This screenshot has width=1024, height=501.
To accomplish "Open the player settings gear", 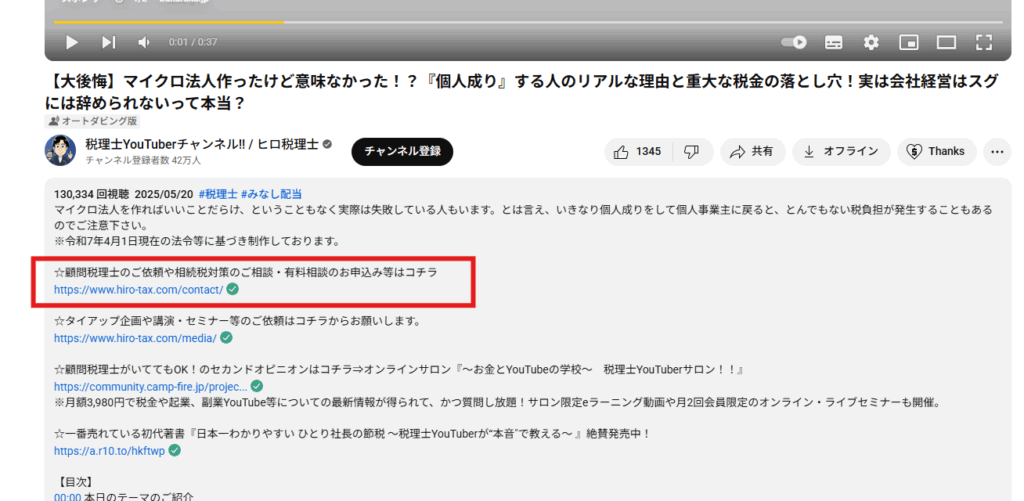I will point(871,42).
